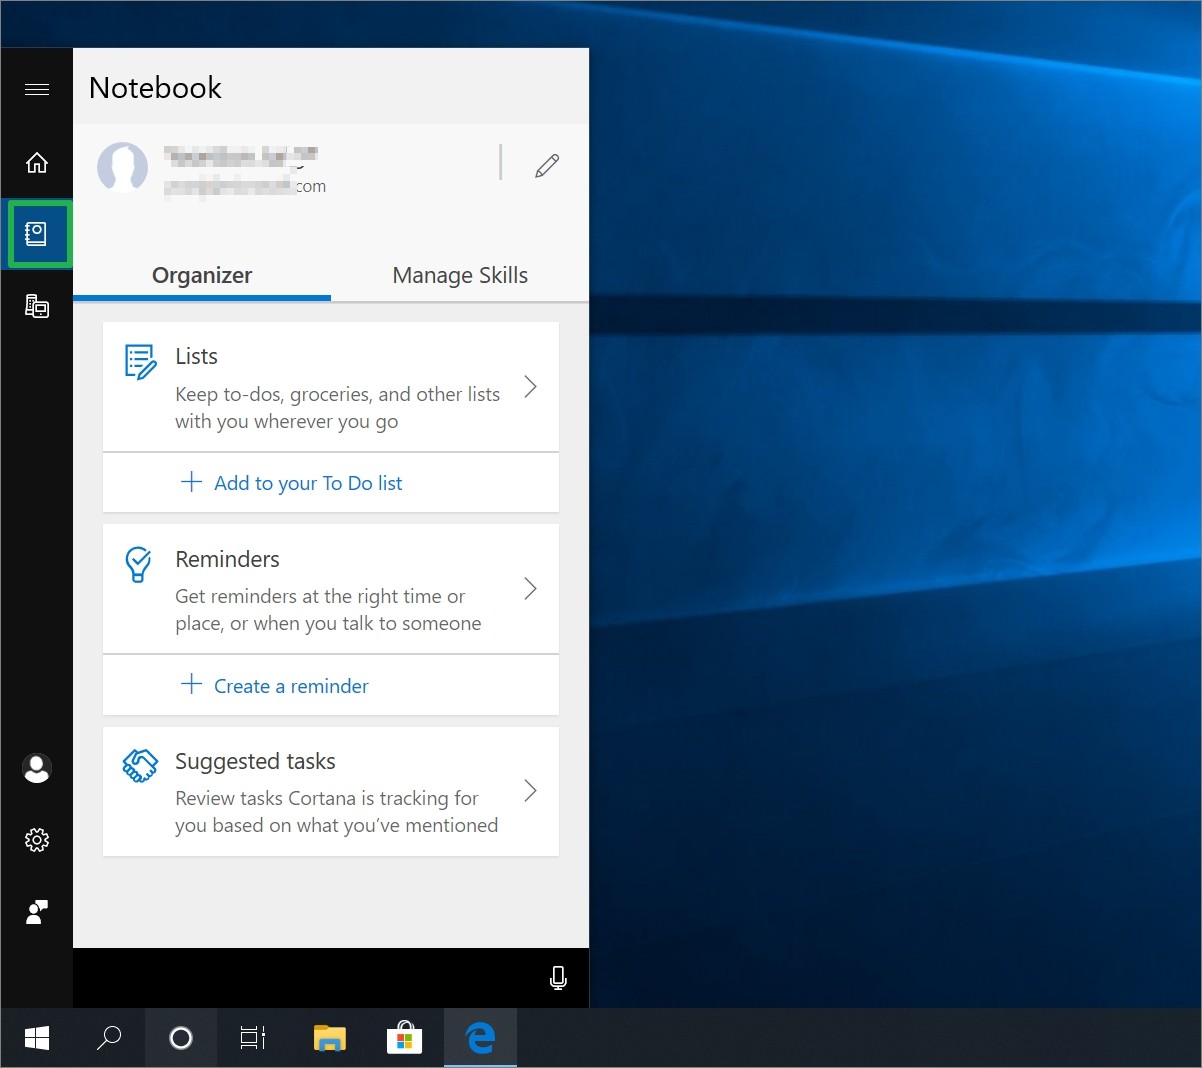Click the feedback icon in sidebar
Screen dimensions: 1202x1068
coord(37,912)
